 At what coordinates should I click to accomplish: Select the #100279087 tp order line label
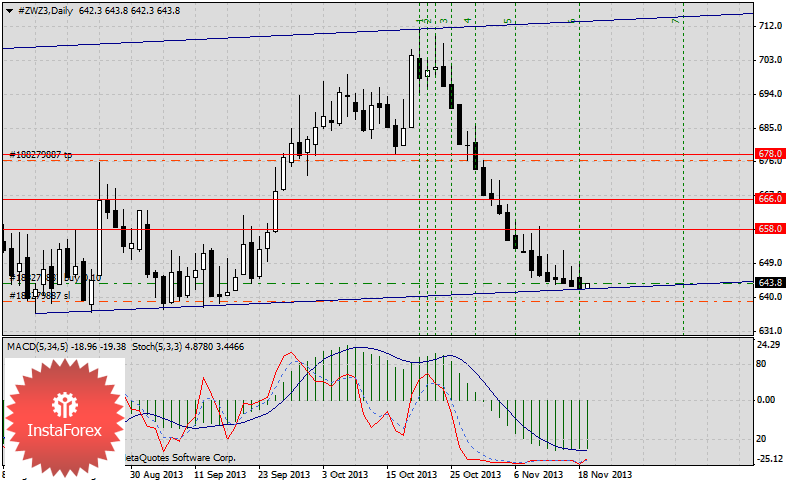pos(42,155)
